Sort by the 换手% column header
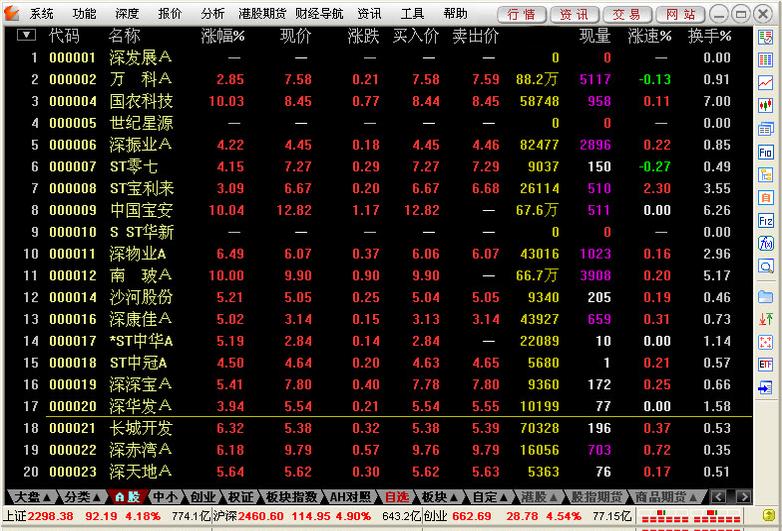 pyautogui.click(x=709, y=36)
